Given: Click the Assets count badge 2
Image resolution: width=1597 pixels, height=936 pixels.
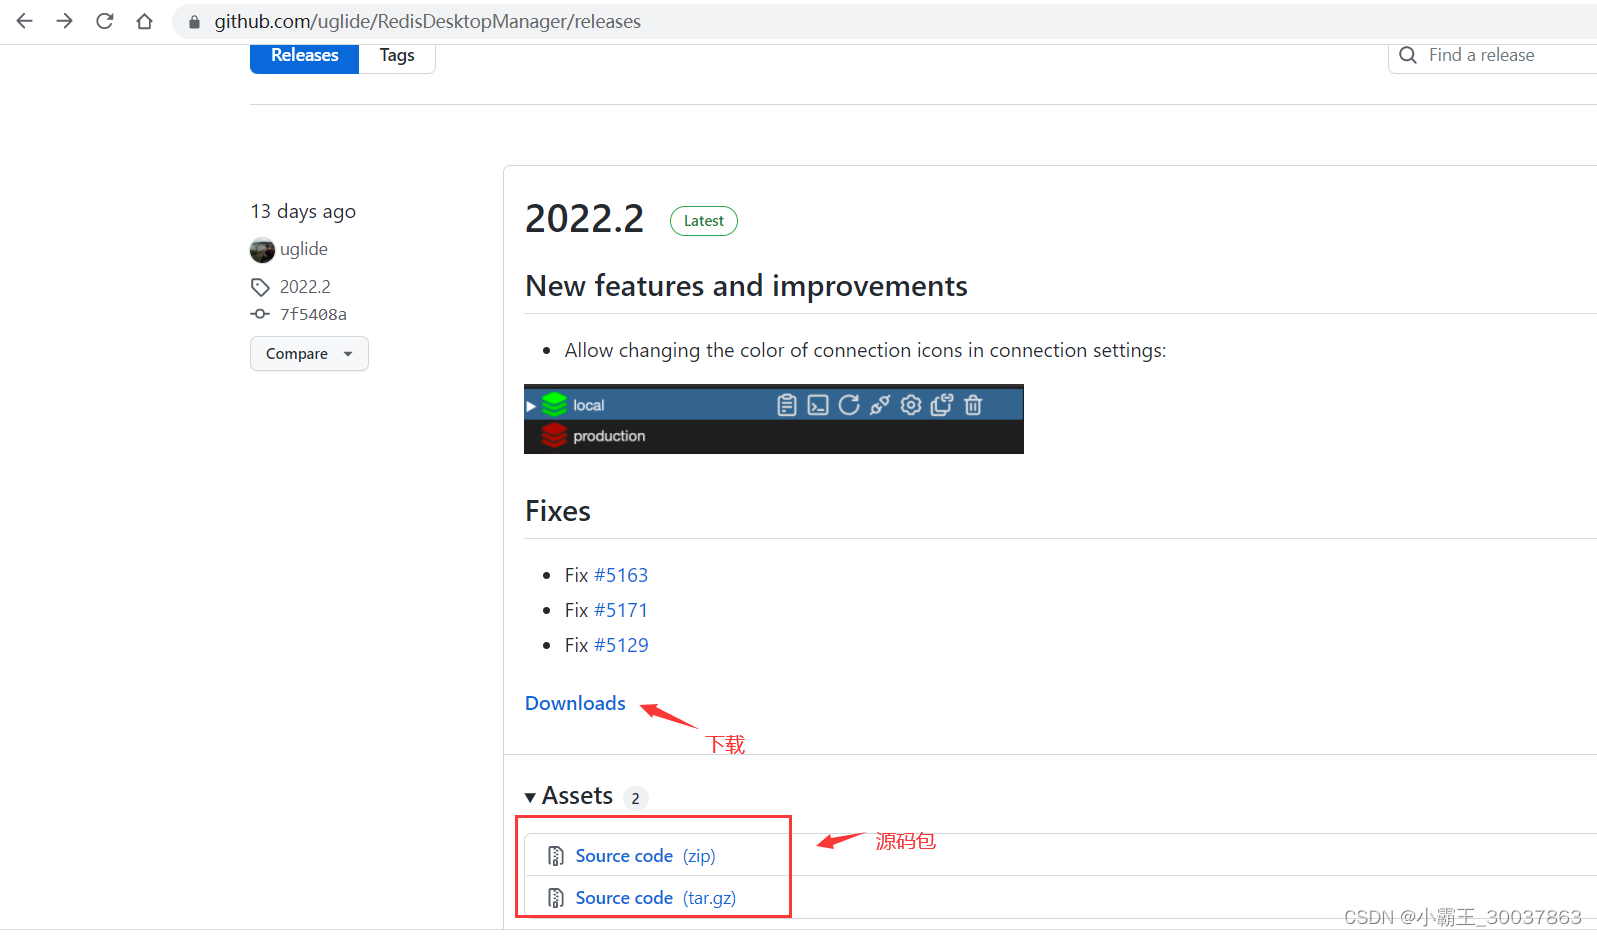Looking at the screenshot, I should tap(635, 798).
